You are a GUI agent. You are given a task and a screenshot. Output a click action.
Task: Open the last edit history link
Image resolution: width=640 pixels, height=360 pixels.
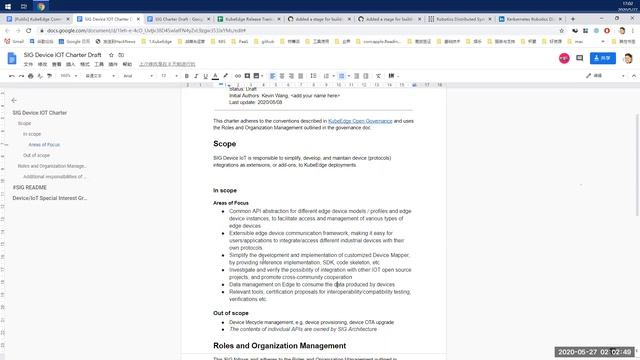click(x=167, y=64)
